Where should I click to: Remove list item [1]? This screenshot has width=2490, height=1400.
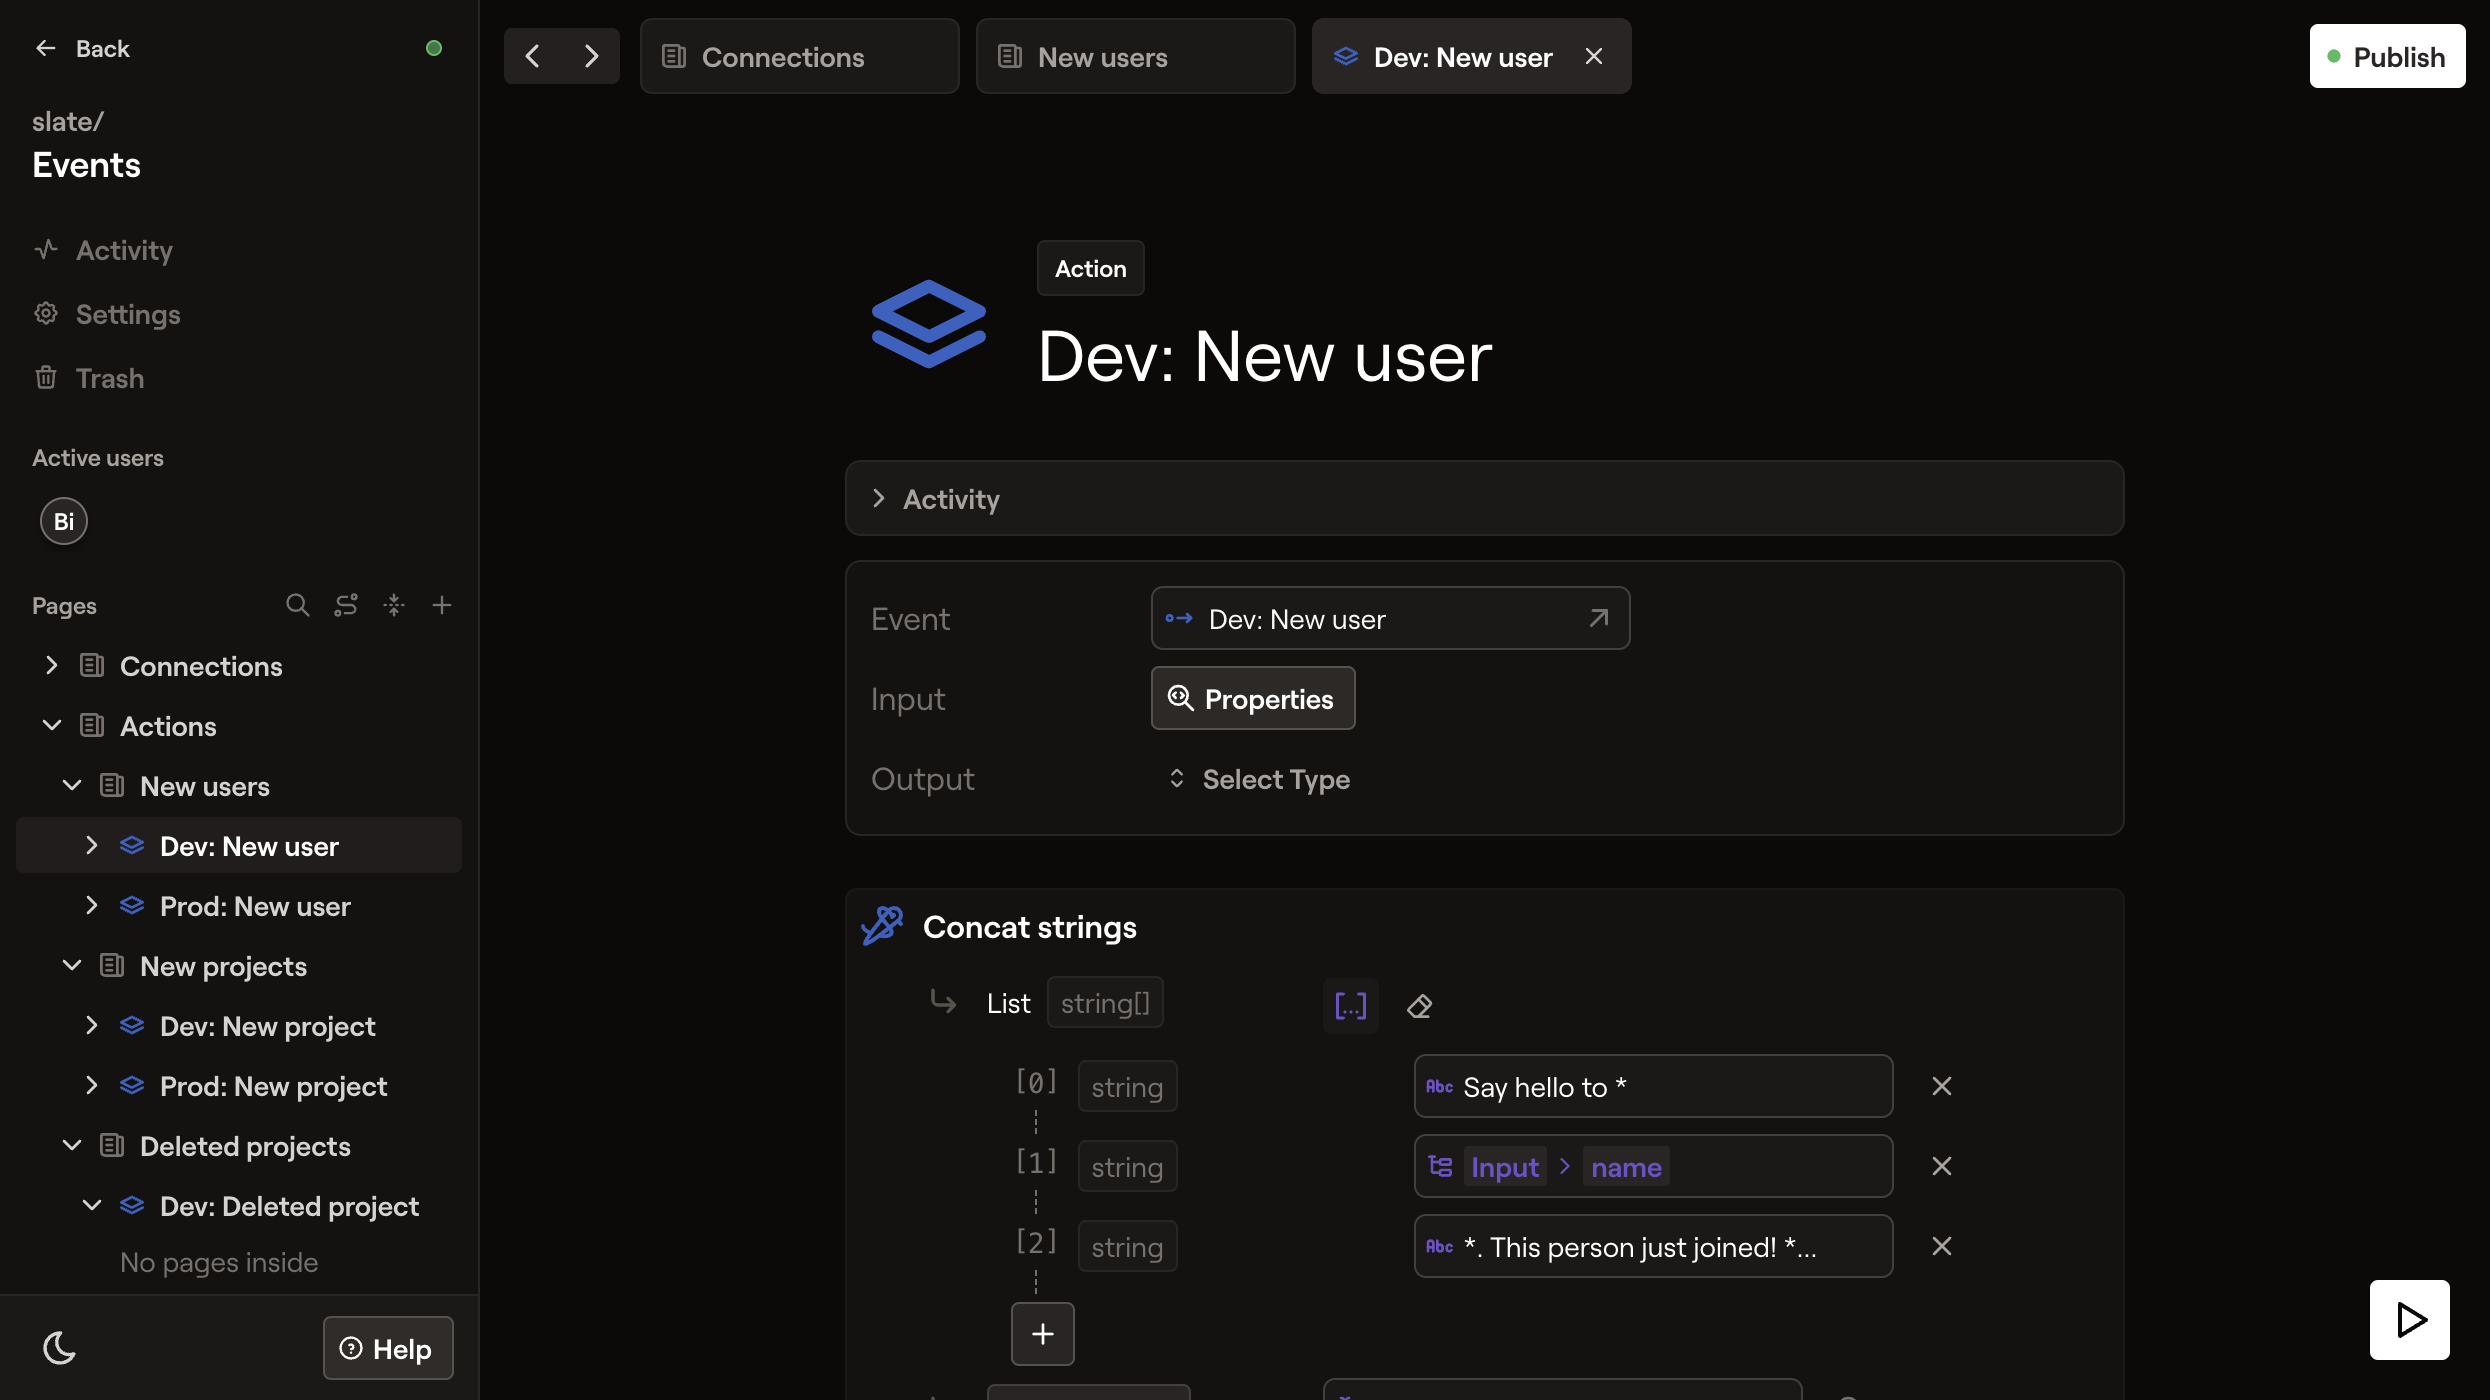tap(1941, 1166)
